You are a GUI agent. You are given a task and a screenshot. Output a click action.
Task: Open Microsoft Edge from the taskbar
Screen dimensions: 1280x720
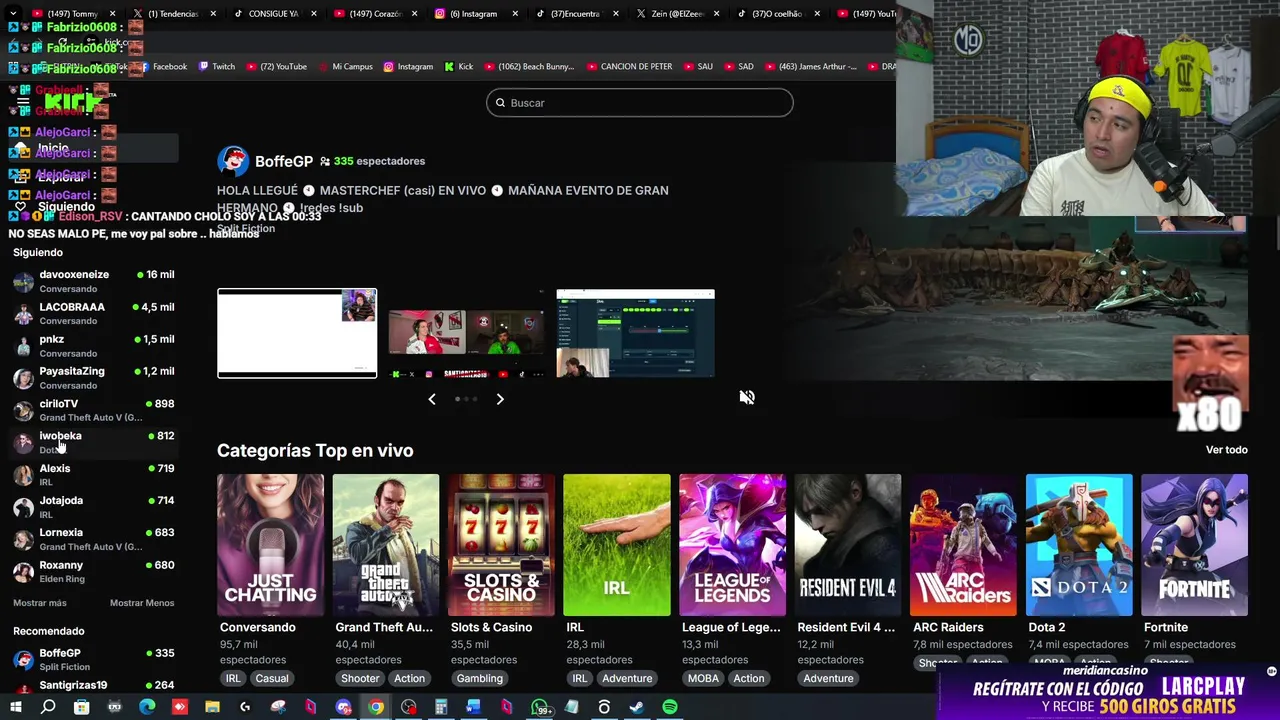click(x=147, y=707)
